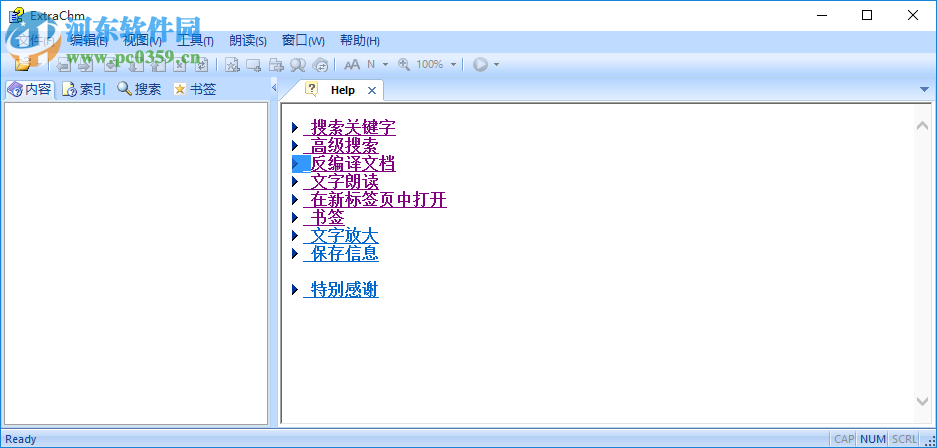937x448 pixels.
Task: Jump to previous topic up arrow
Action: 158,65
